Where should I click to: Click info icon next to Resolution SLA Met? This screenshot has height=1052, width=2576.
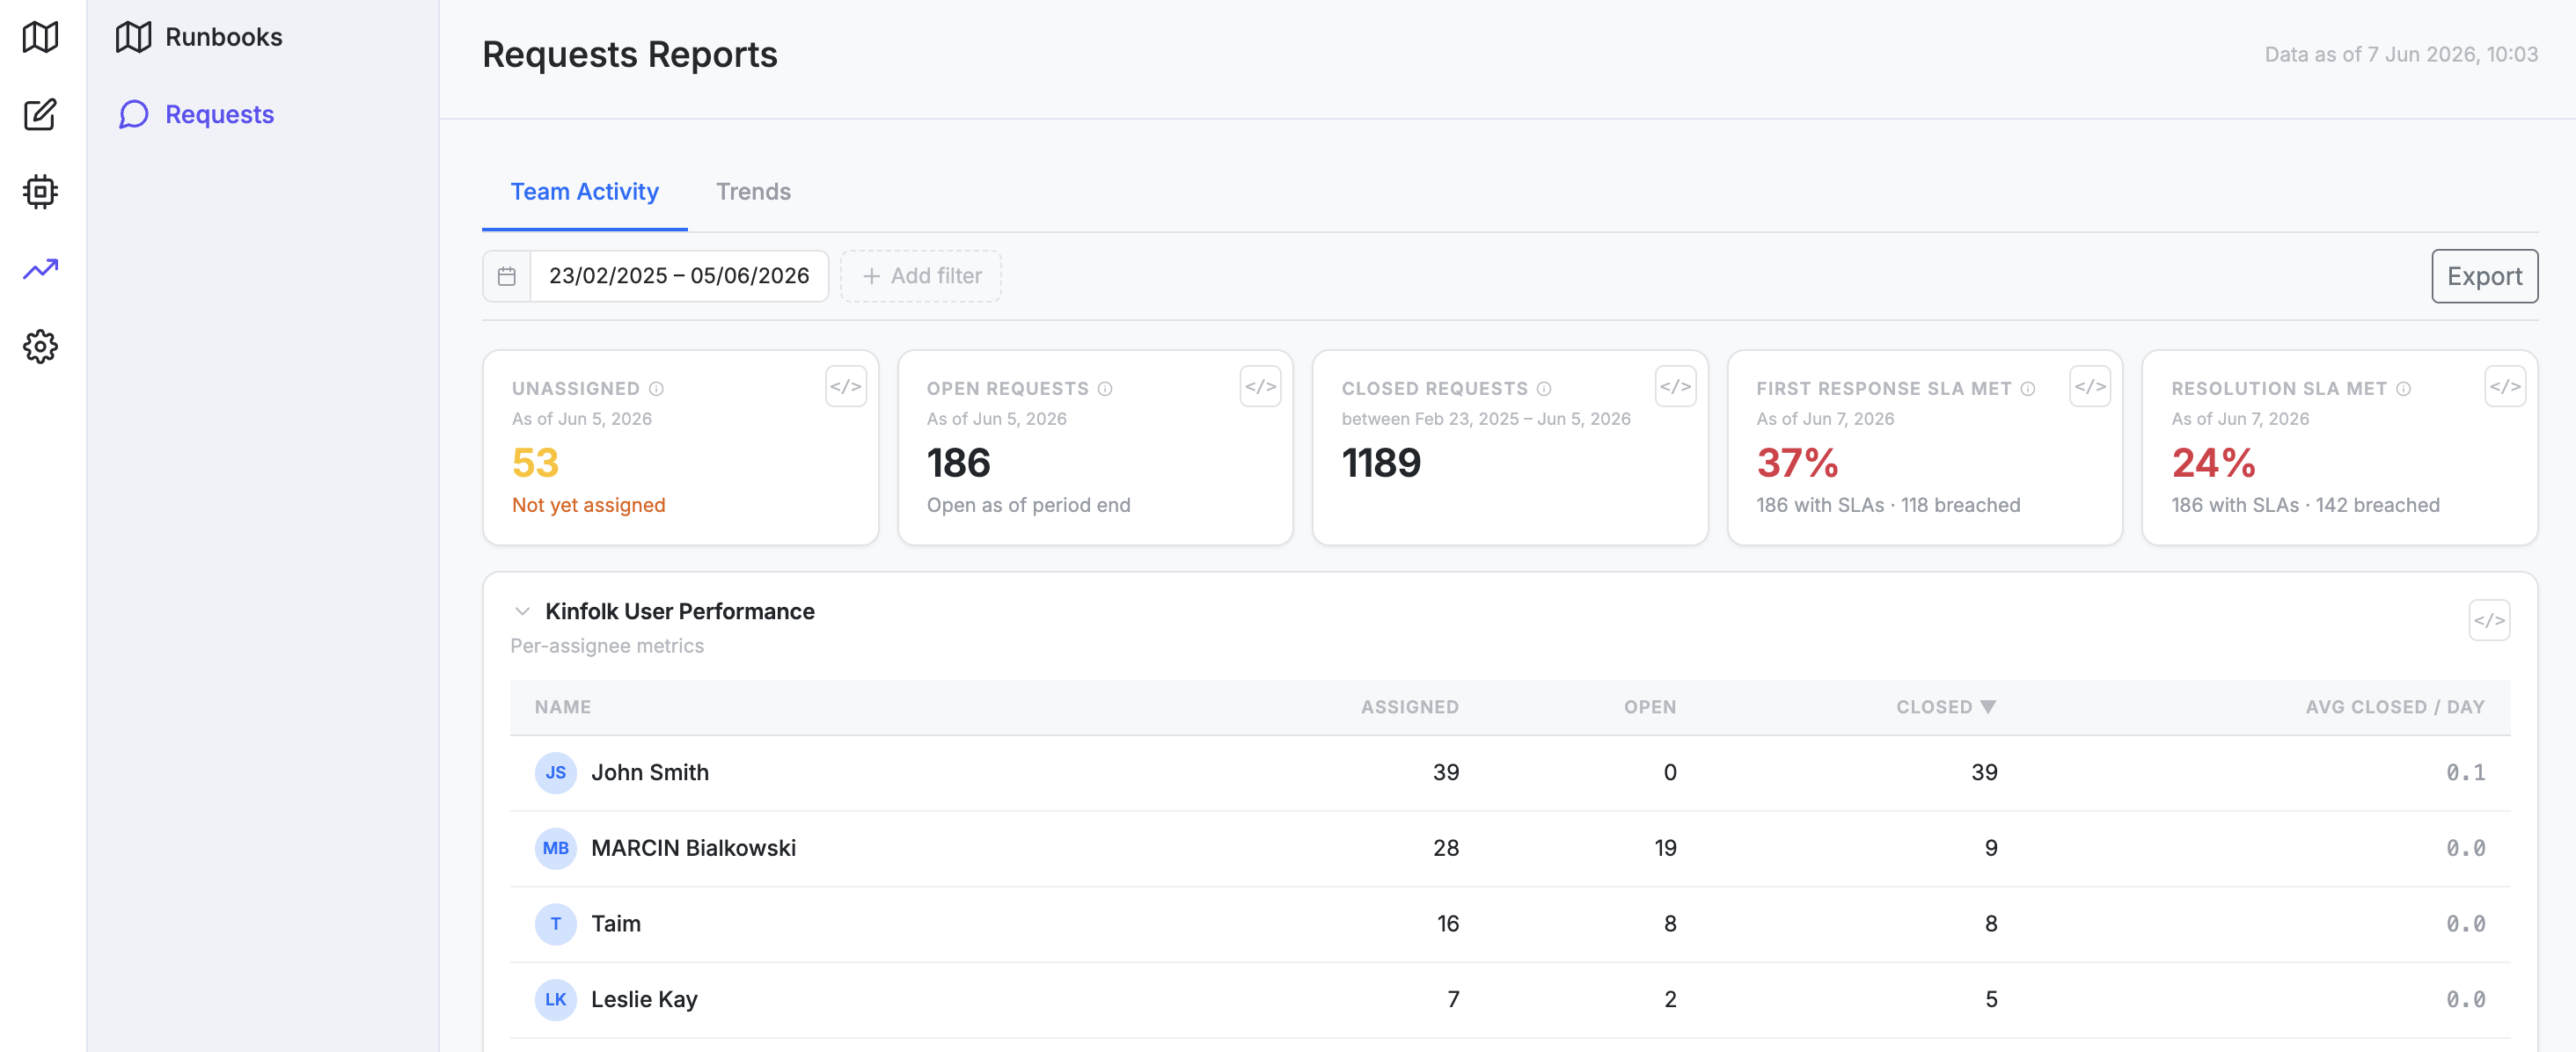(2403, 389)
